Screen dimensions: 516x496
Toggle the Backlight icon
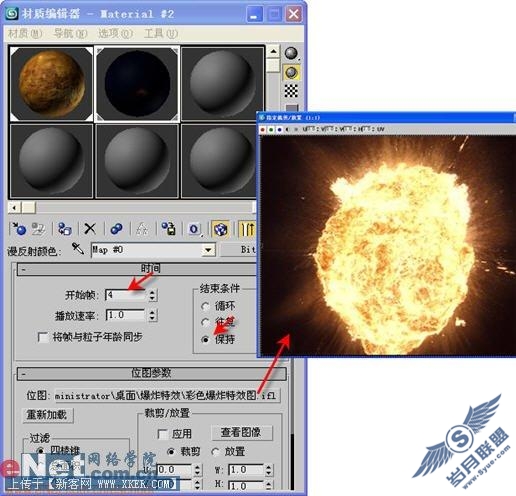click(291, 72)
